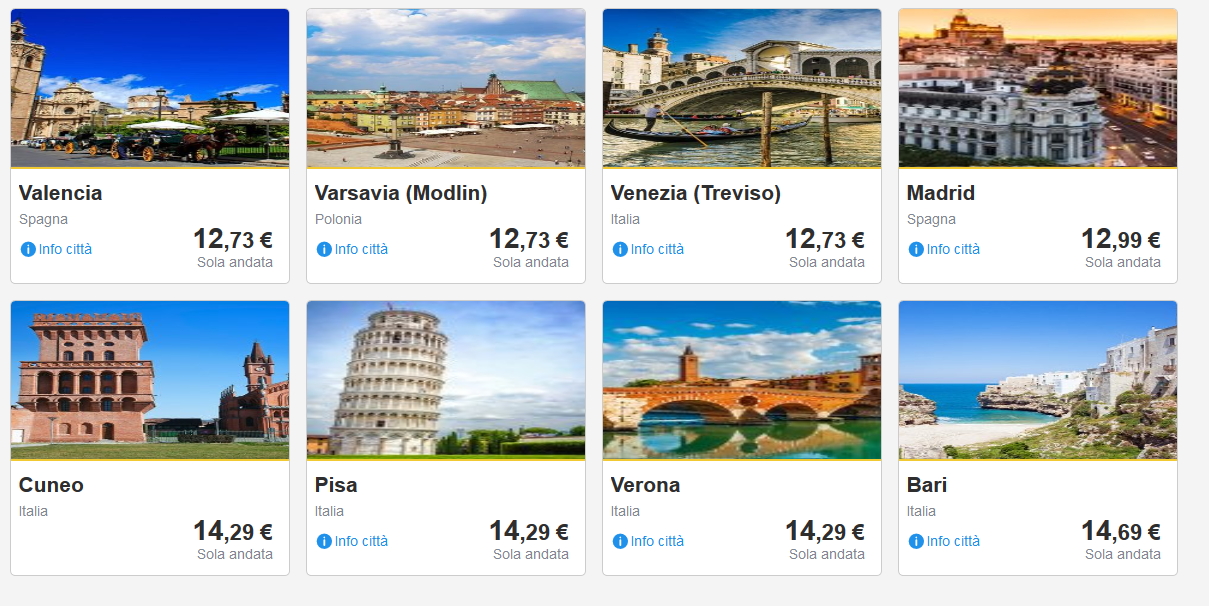Select the 12,99 € Madrid fare
Screen dimensions: 1209x606
pos(1120,239)
